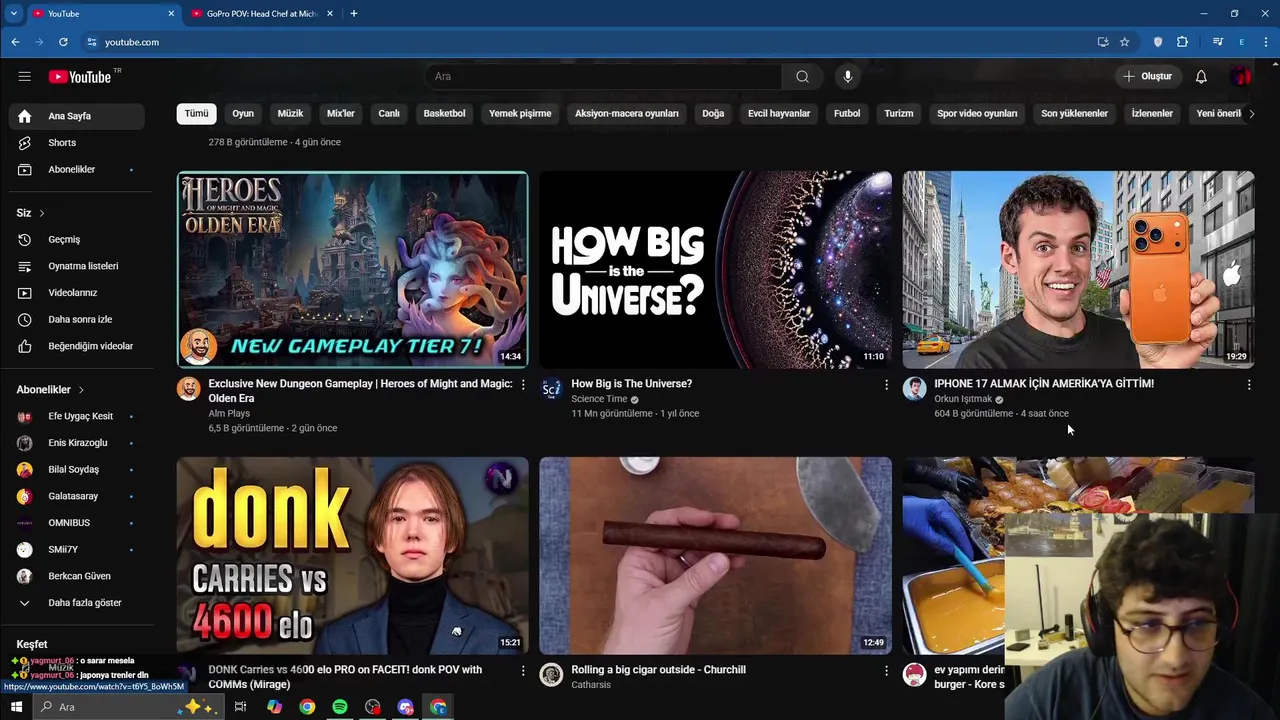Open options menu for Heroes video
The height and width of the screenshot is (720, 1280).
(x=523, y=385)
